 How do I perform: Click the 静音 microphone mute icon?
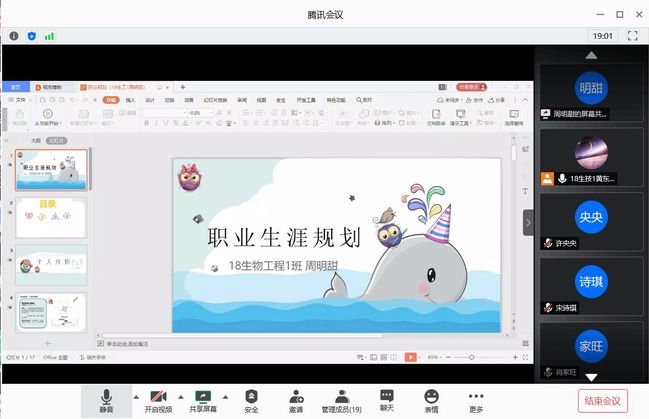point(106,397)
